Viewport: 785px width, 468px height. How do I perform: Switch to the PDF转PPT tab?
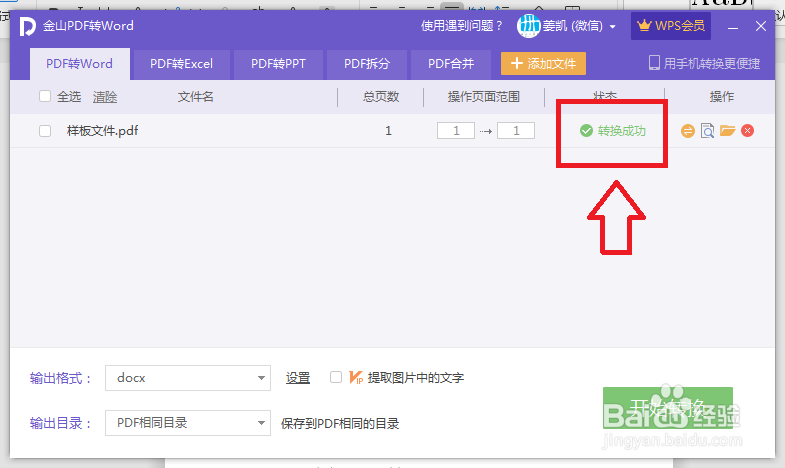pyautogui.click(x=278, y=64)
